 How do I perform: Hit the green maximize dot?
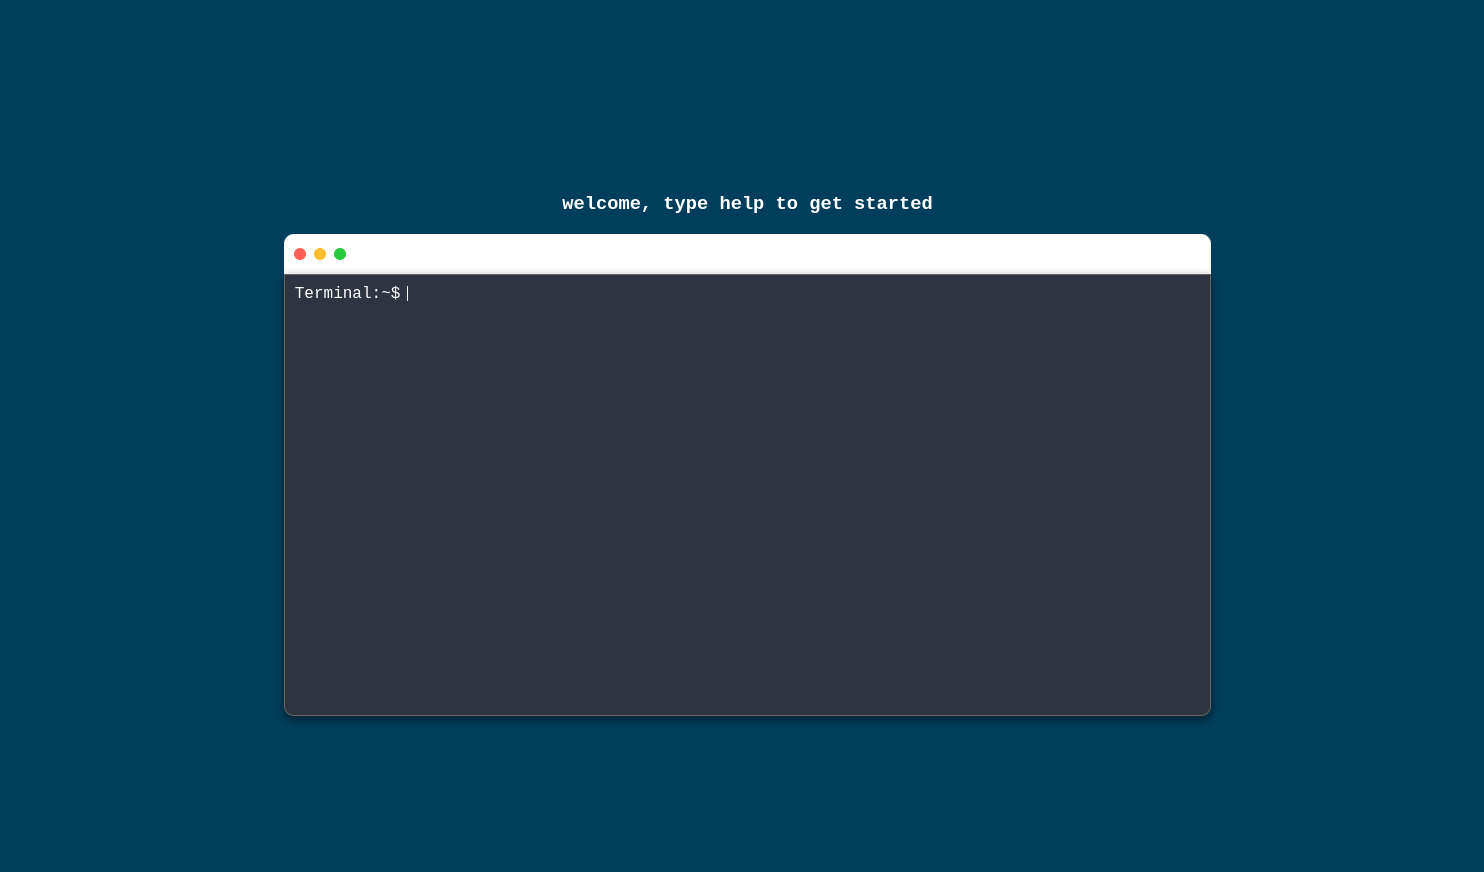click(340, 254)
